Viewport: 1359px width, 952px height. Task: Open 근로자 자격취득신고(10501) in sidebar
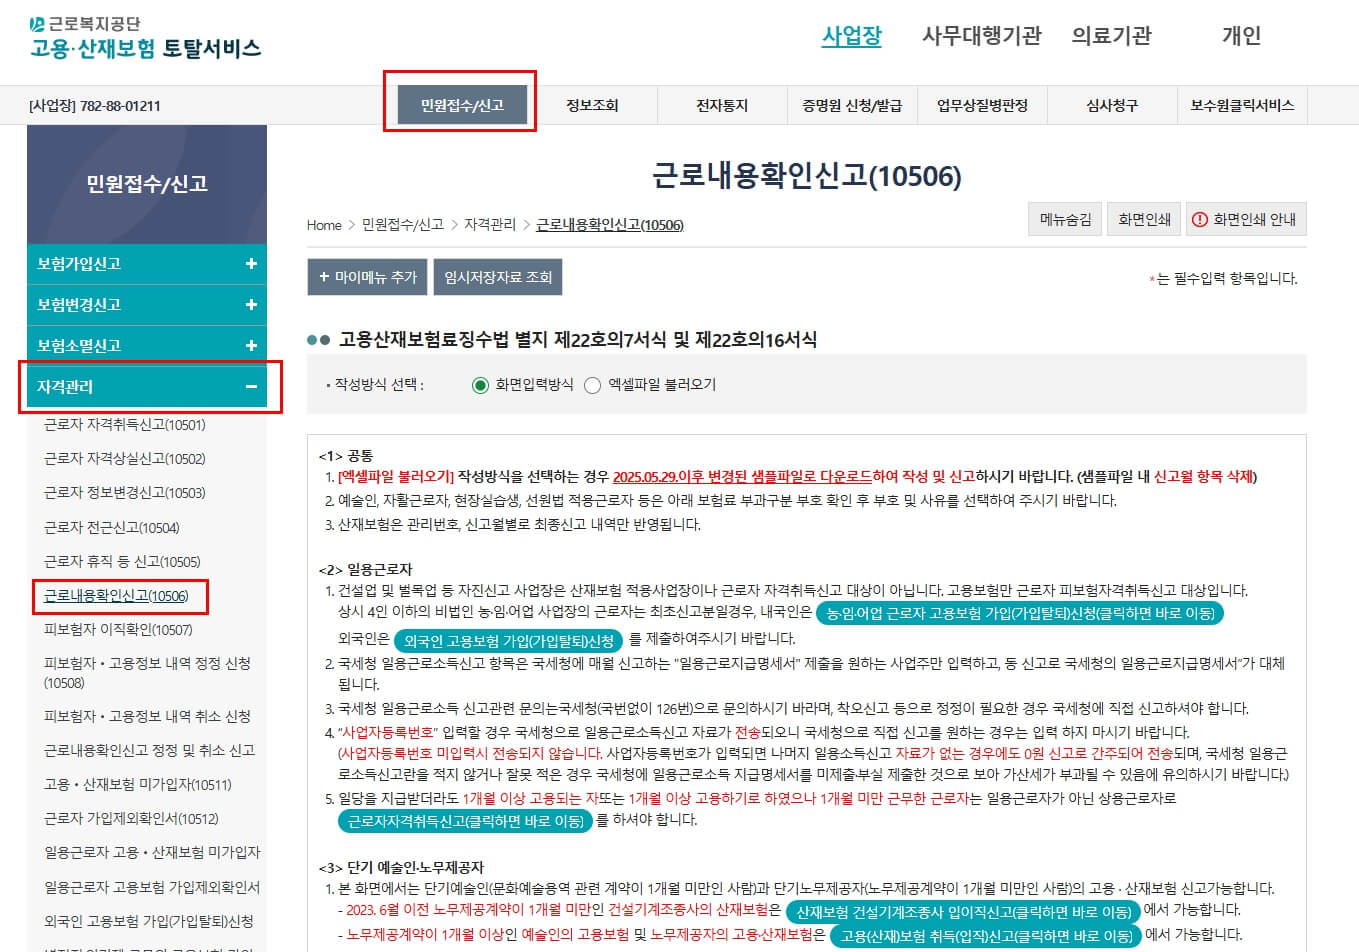pyautogui.click(x=125, y=425)
